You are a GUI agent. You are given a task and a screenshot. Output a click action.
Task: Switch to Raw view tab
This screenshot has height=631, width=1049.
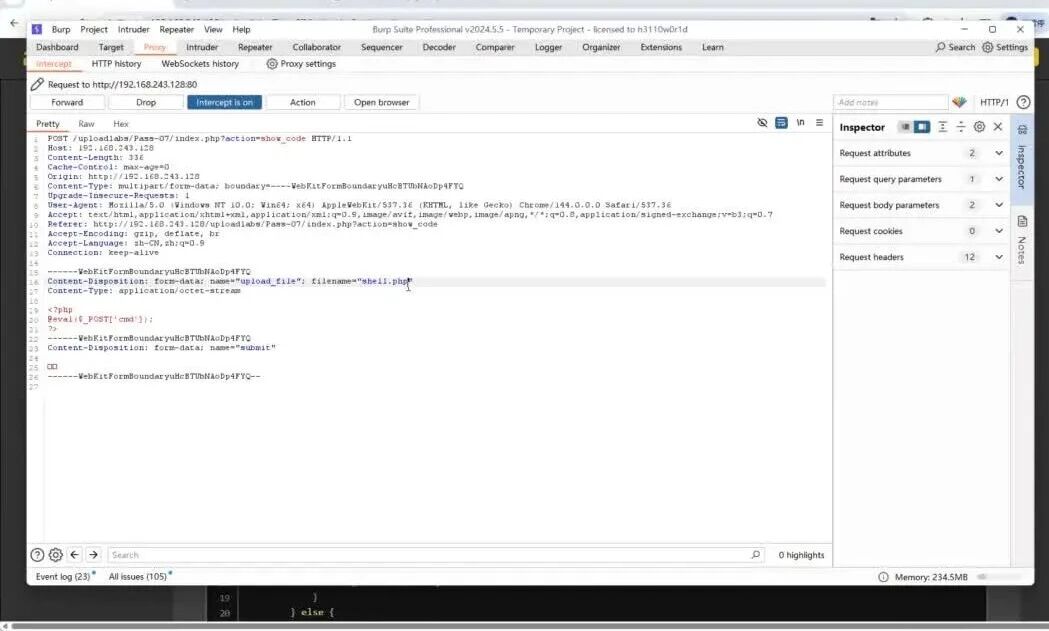86,124
